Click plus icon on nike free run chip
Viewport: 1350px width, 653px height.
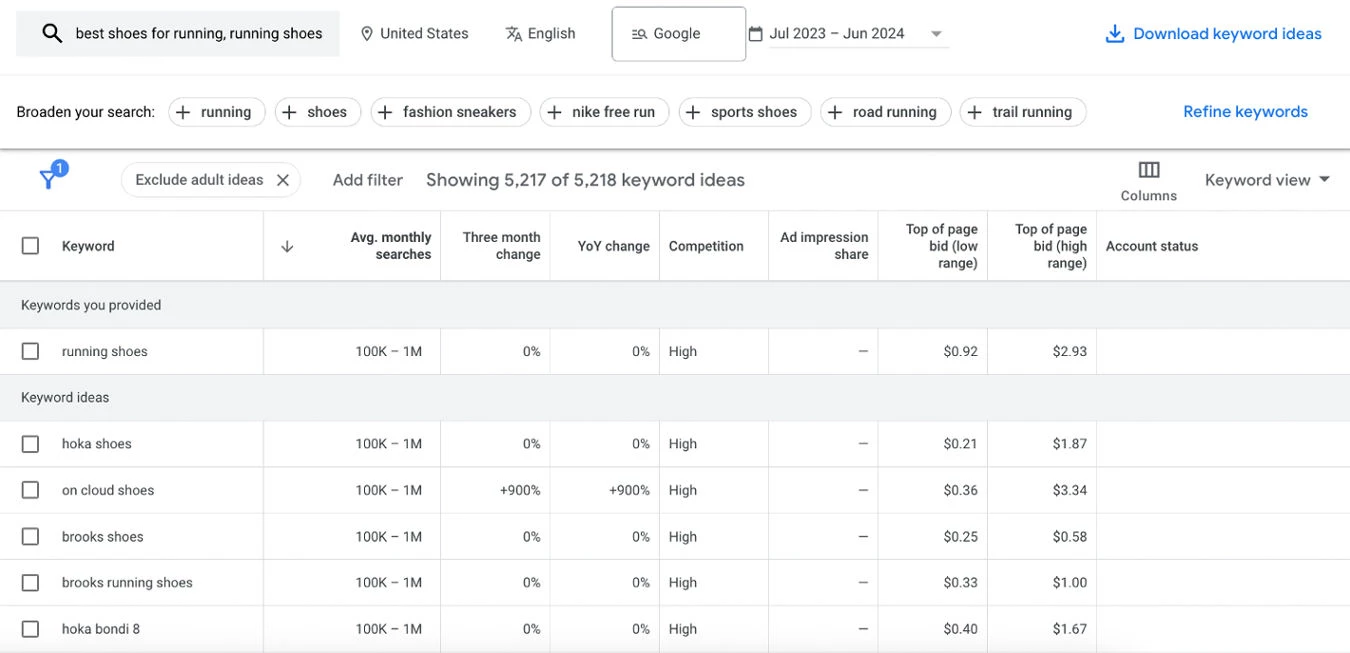click(554, 112)
